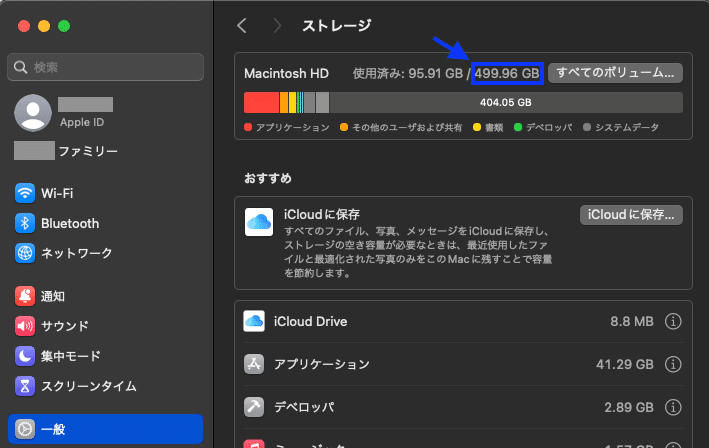Focus the 検索 search field
Viewport: 709px width, 448px height.
[105, 67]
